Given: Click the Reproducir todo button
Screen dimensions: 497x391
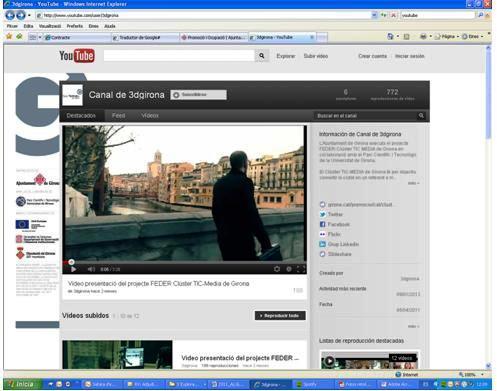Looking at the screenshot, I should click(x=280, y=316).
